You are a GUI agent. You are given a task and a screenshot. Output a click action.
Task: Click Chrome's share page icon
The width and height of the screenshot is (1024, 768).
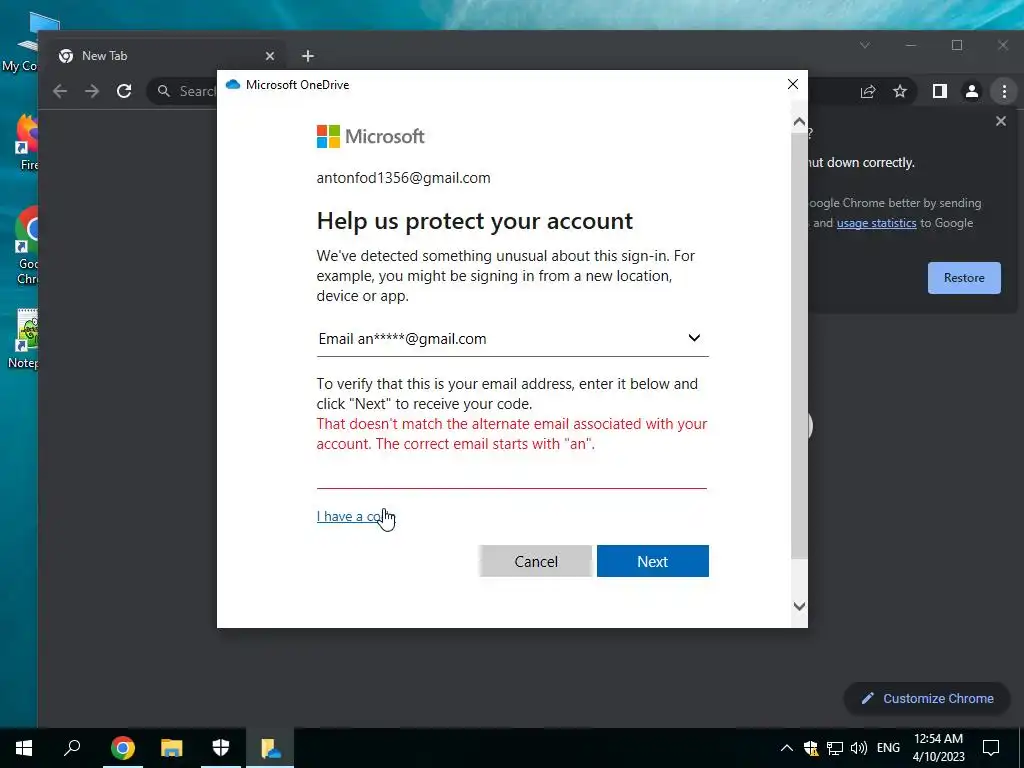tap(868, 91)
